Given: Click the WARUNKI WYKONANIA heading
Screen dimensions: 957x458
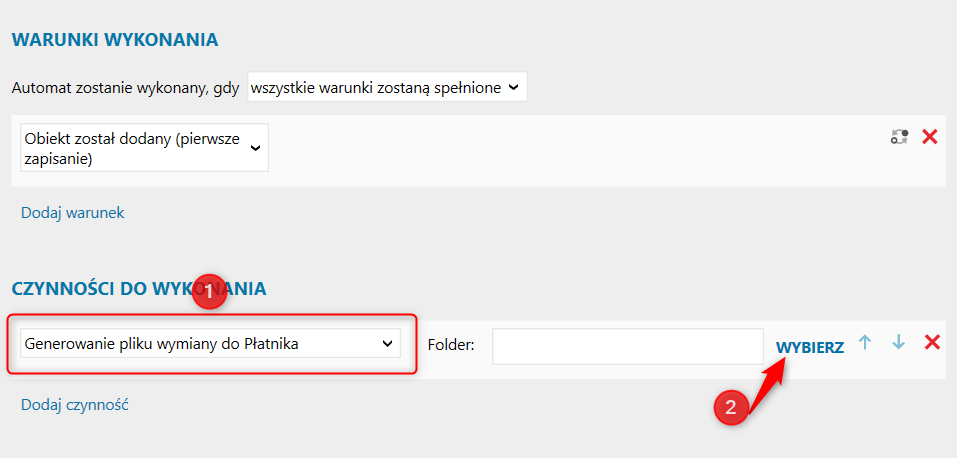Looking at the screenshot, I should click(115, 40).
